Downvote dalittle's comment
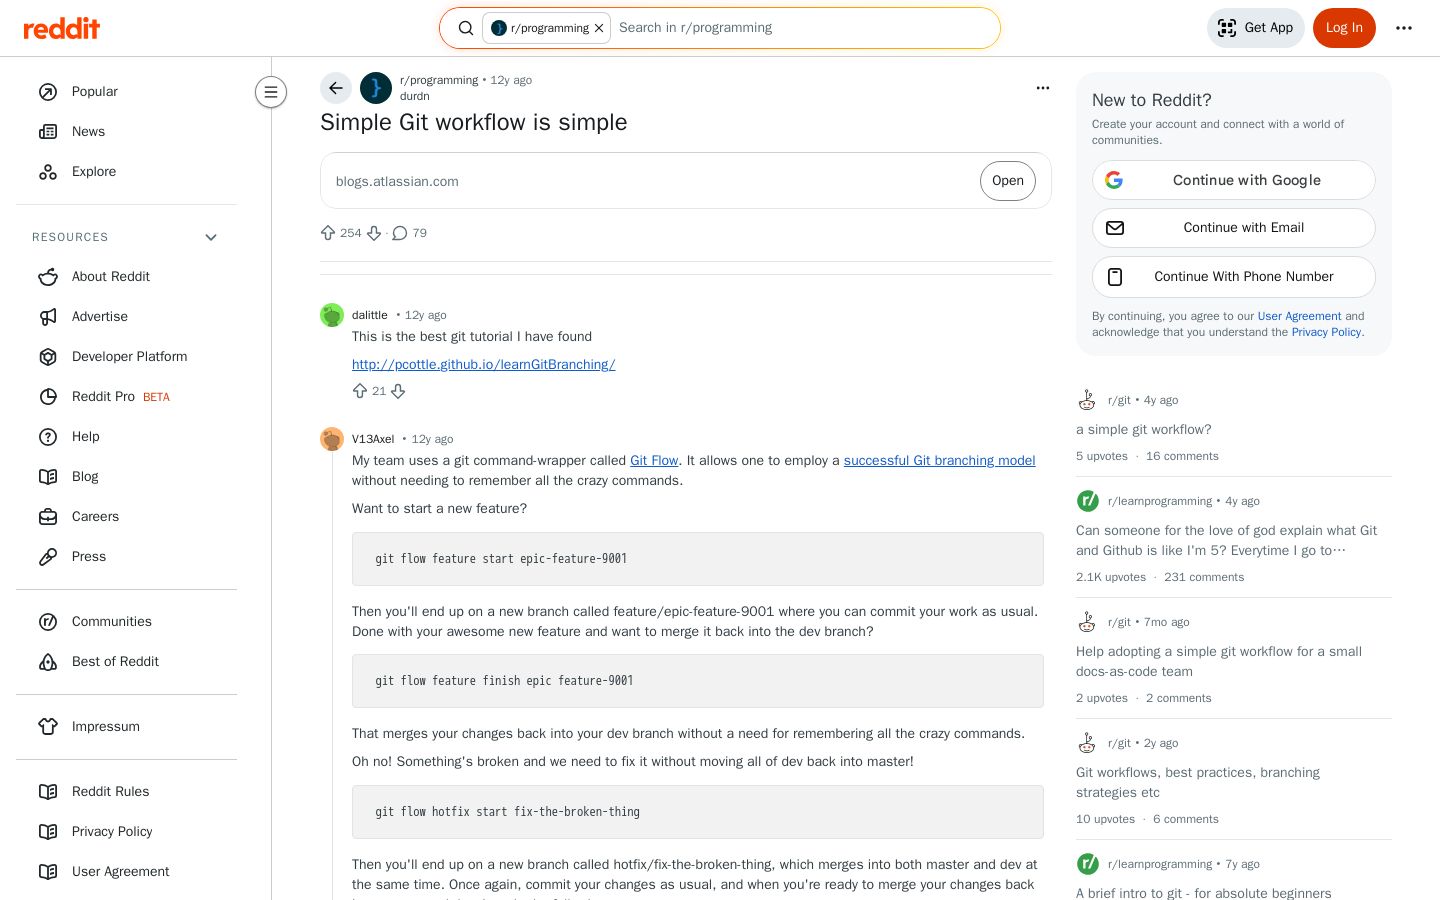The image size is (1440, 900). click(398, 391)
